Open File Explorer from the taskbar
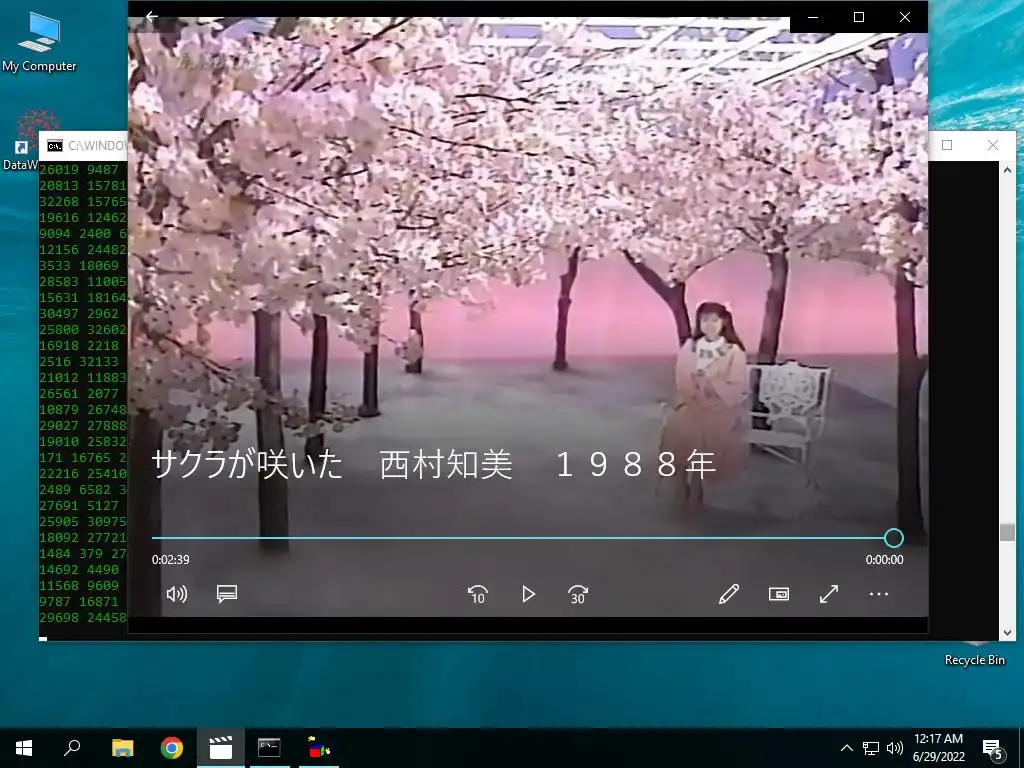The height and width of the screenshot is (768, 1024). (122, 748)
